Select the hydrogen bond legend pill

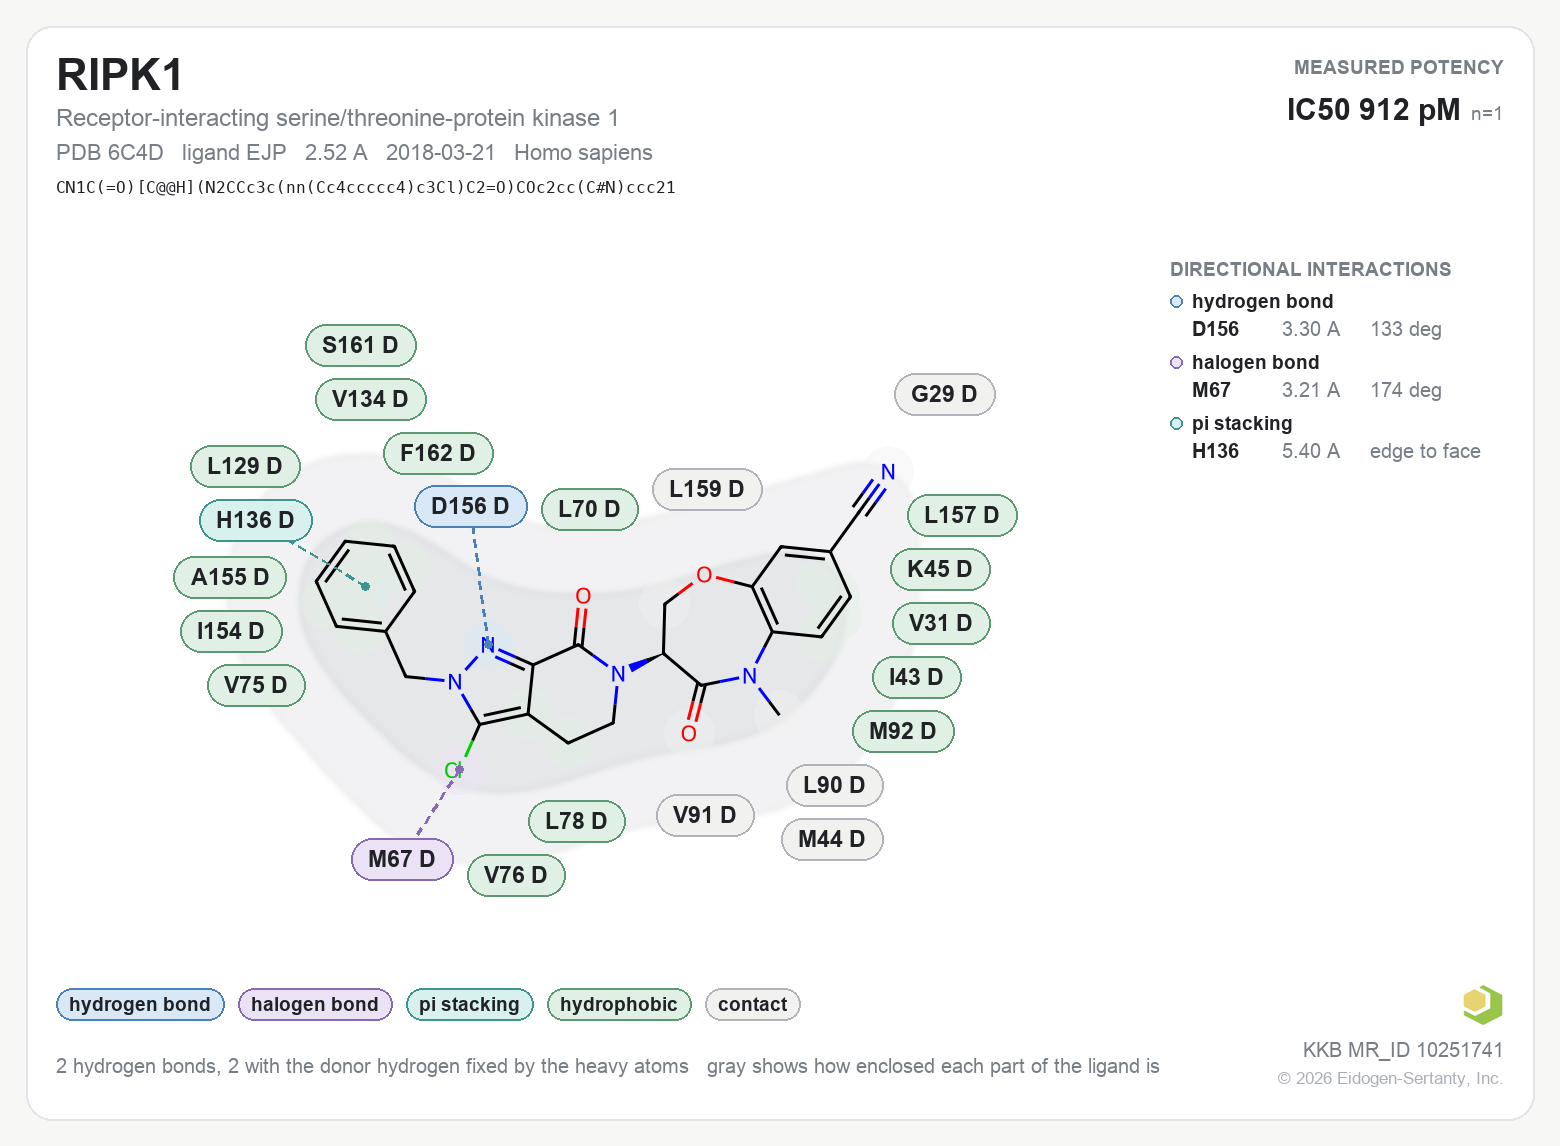(x=140, y=1004)
